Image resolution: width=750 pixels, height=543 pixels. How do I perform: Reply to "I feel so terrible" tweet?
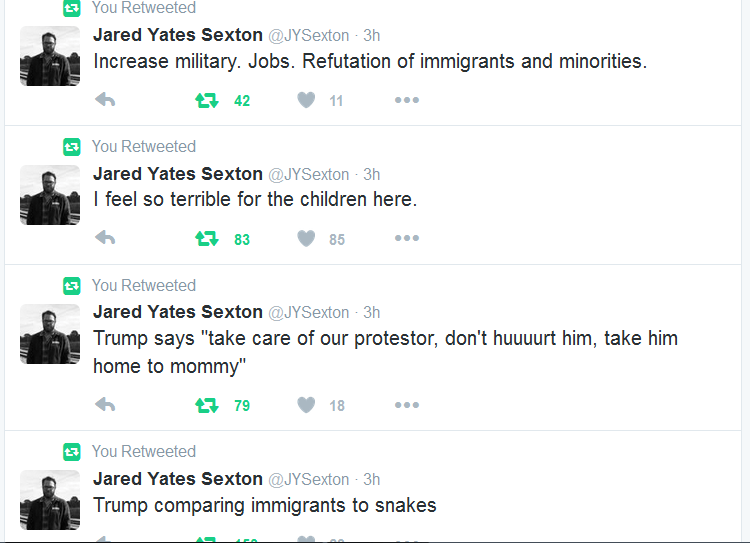[105, 238]
